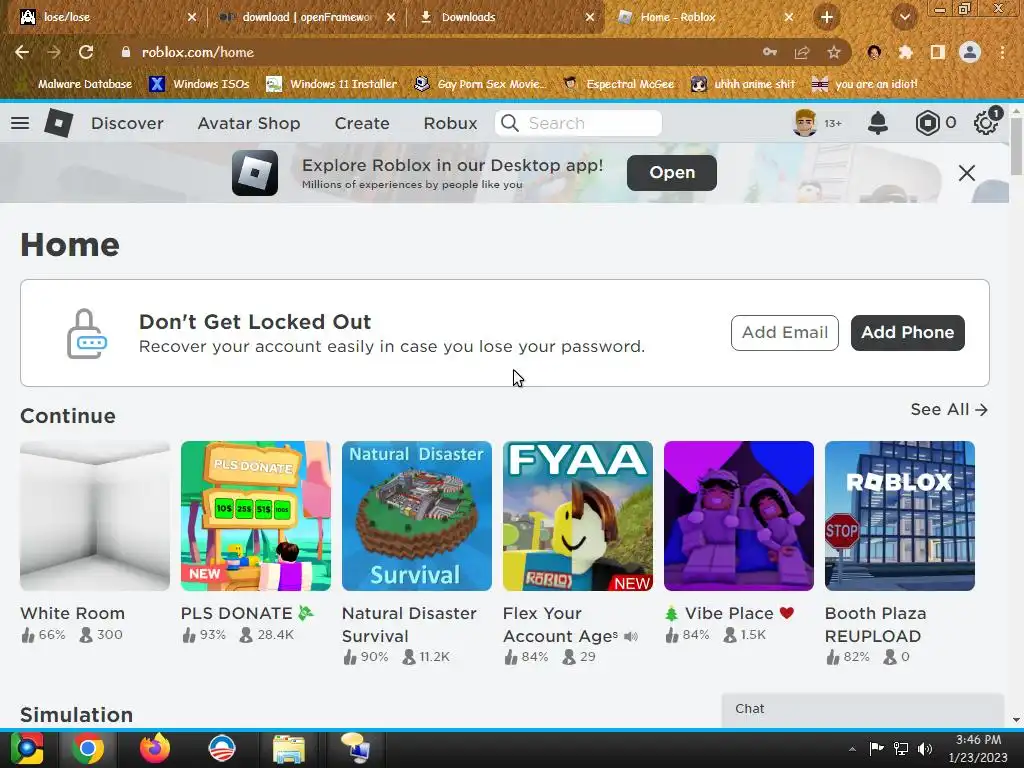Viewport: 1024px width, 768px height.
Task: Open Chrome three-dot menu
Action: point(1002,52)
